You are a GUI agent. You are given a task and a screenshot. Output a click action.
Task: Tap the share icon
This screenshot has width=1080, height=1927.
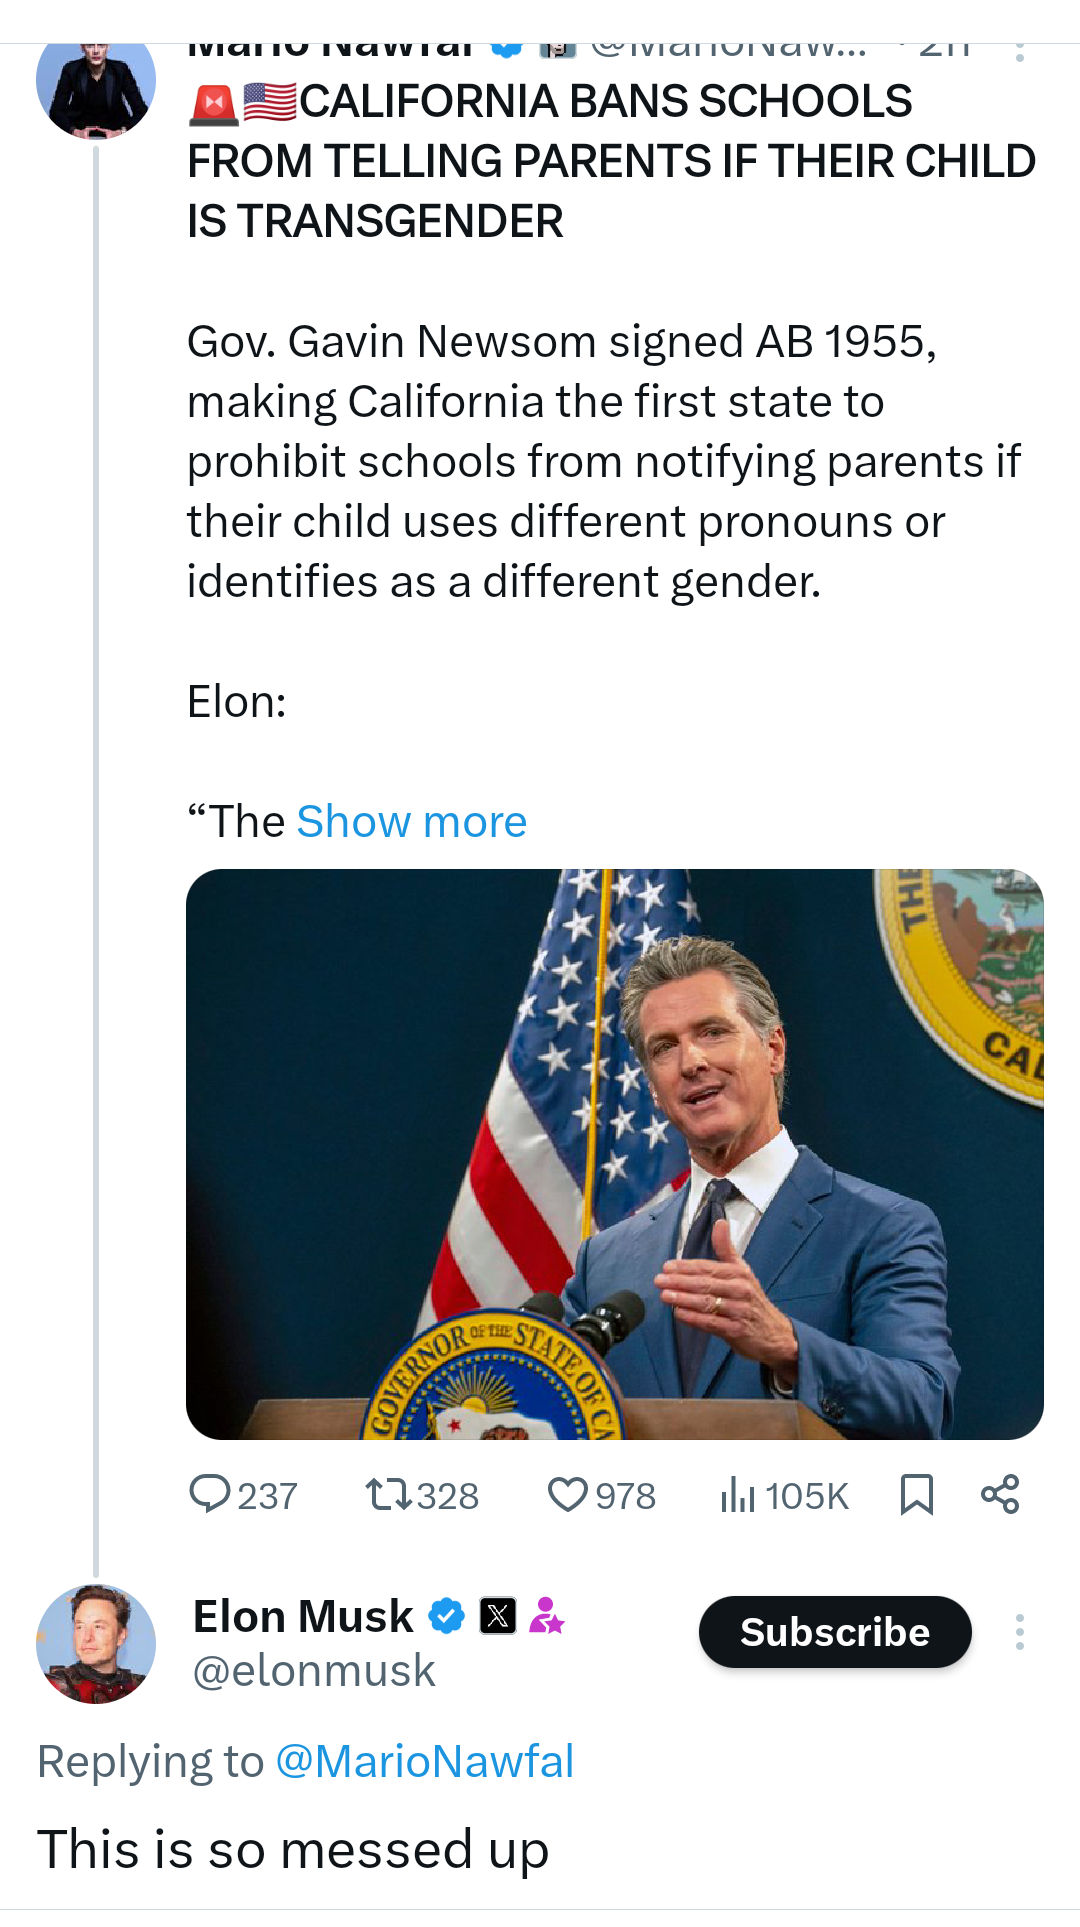(x=1000, y=1494)
